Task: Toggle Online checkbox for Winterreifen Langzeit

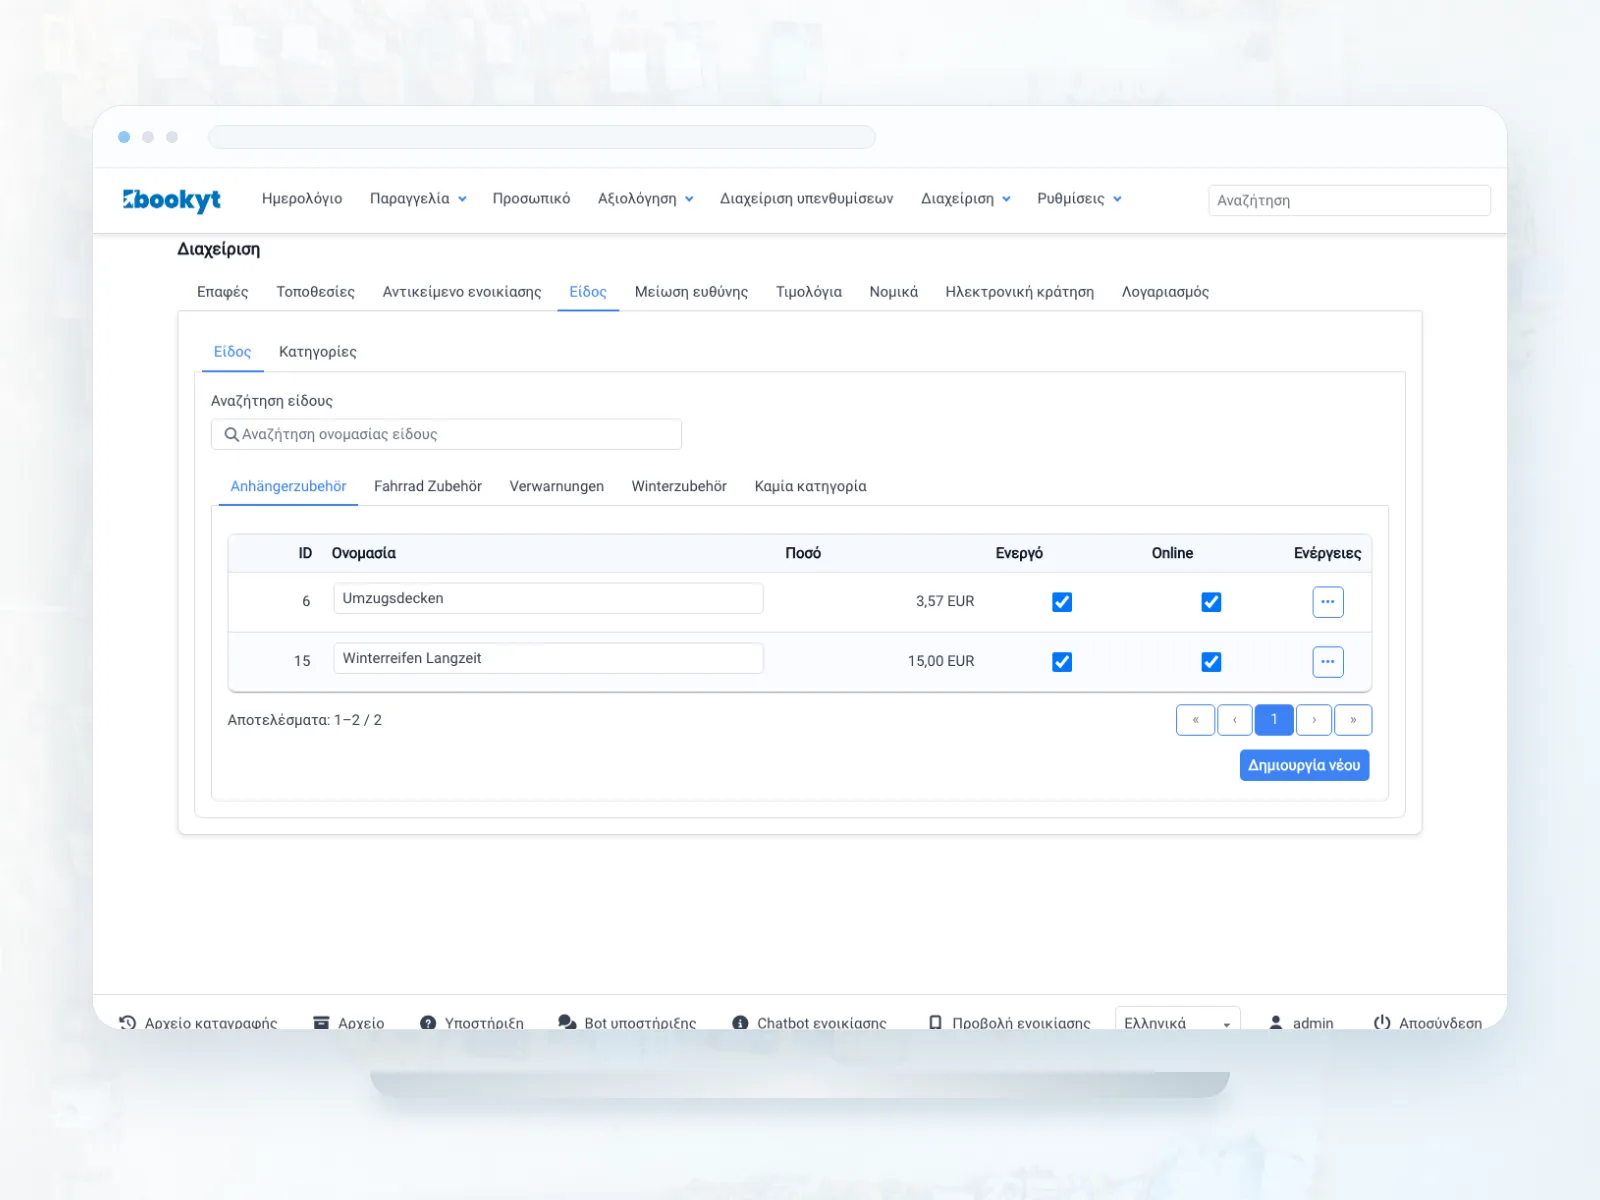Action: [x=1211, y=662]
